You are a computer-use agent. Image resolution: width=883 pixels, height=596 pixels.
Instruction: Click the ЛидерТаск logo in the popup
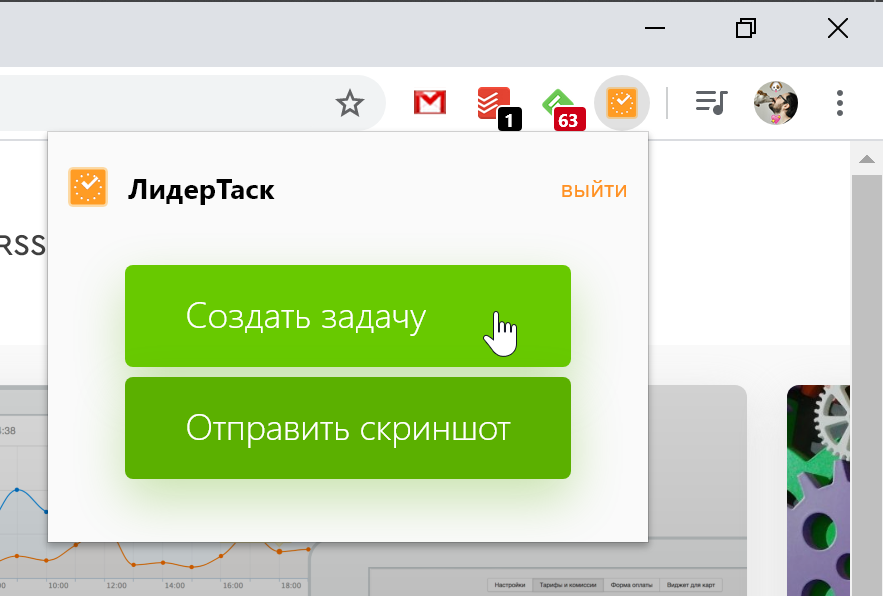pyautogui.click(x=88, y=187)
